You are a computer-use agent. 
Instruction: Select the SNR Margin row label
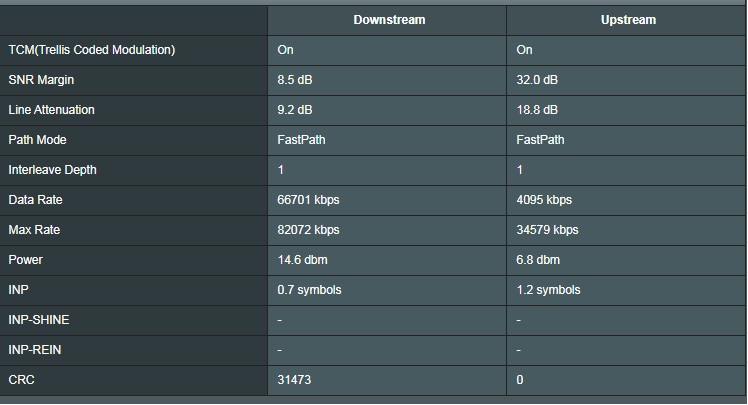pyautogui.click(x=41, y=80)
